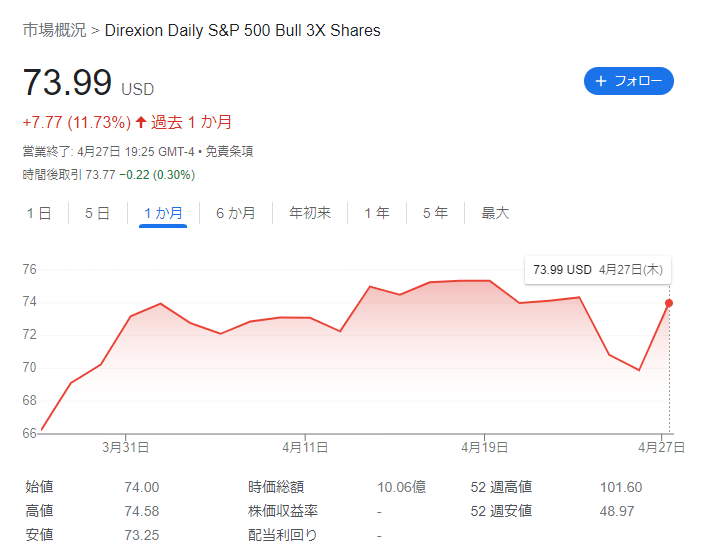Select the 1か月 range tab
This screenshot has width=705, height=550.
[x=163, y=213]
